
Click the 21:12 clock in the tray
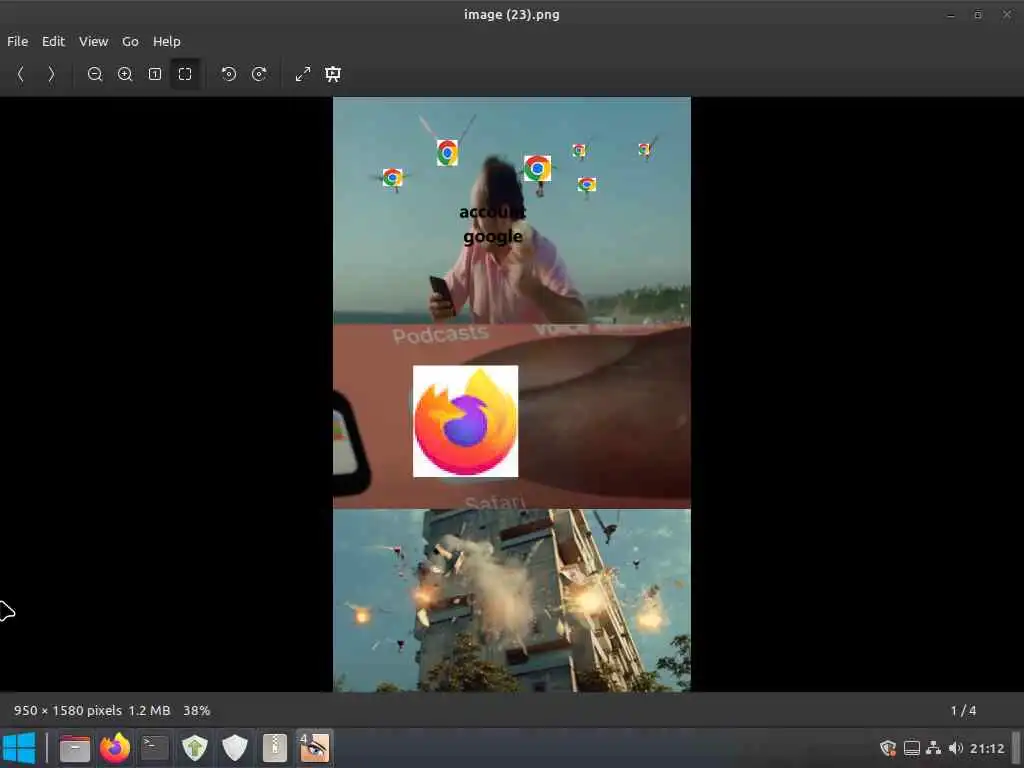[x=987, y=748]
